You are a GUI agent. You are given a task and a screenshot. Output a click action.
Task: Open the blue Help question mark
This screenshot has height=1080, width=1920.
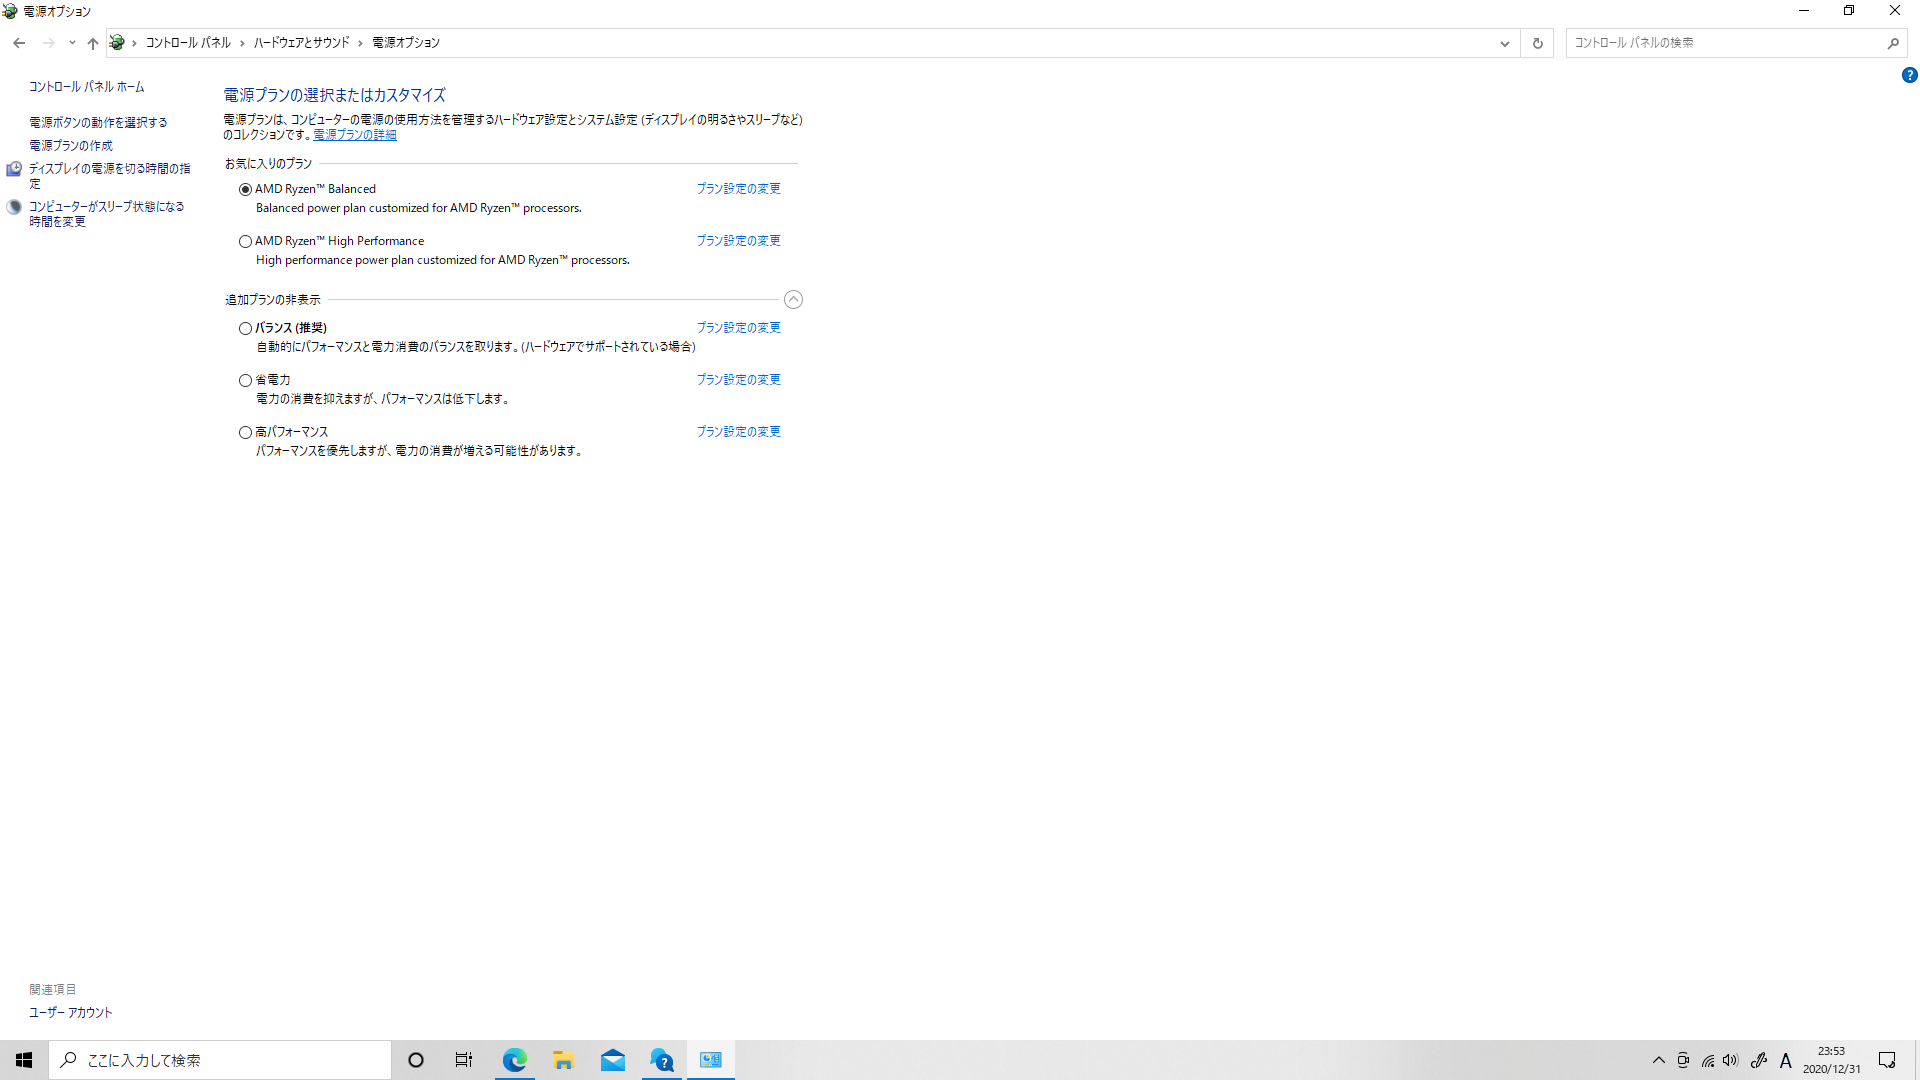(1909, 75)
